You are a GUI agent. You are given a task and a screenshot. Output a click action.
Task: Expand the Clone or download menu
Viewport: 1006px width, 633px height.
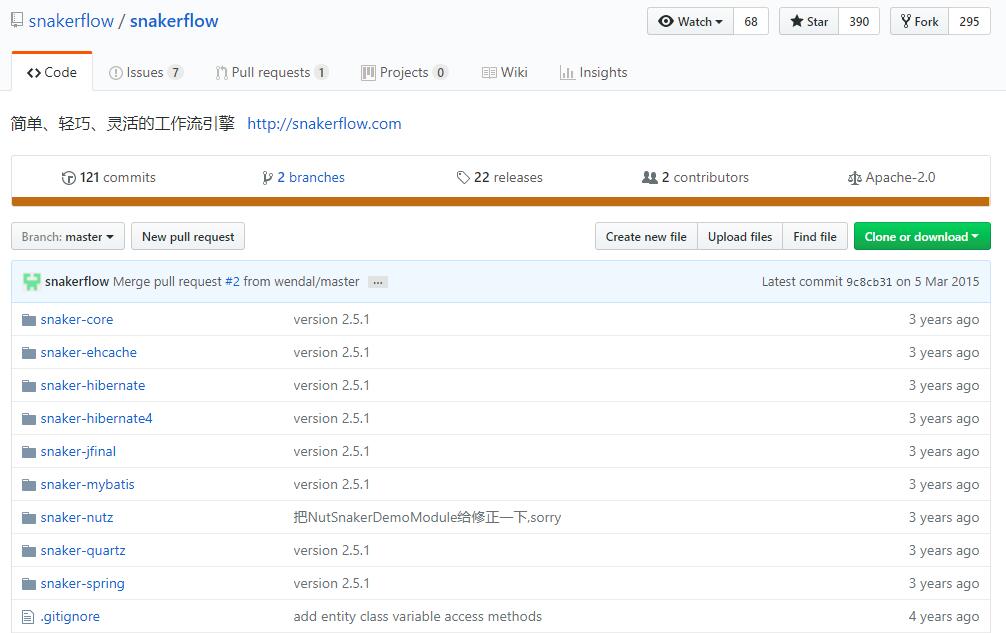(x=921, y=237)
